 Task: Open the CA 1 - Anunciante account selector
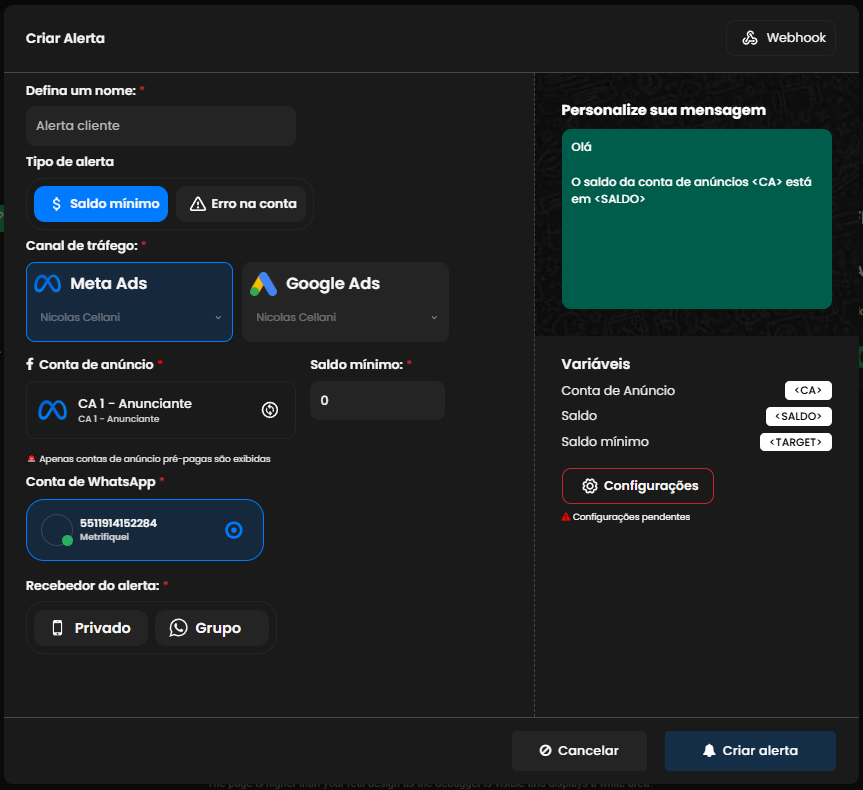click(150, 410)
